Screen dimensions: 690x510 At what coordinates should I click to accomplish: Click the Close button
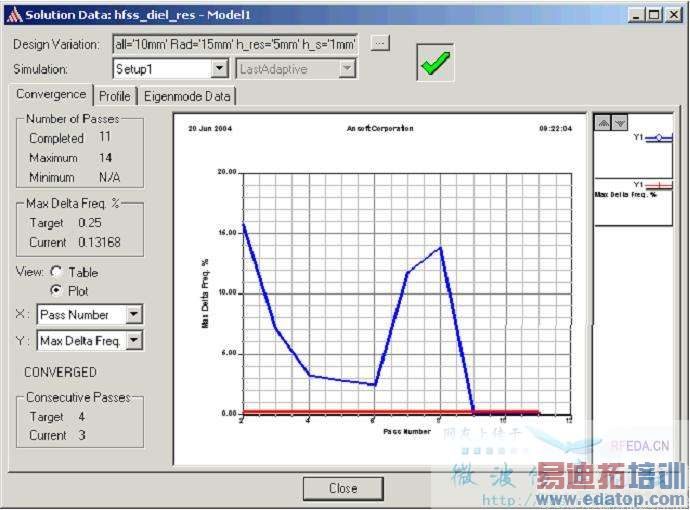point(343,488)
